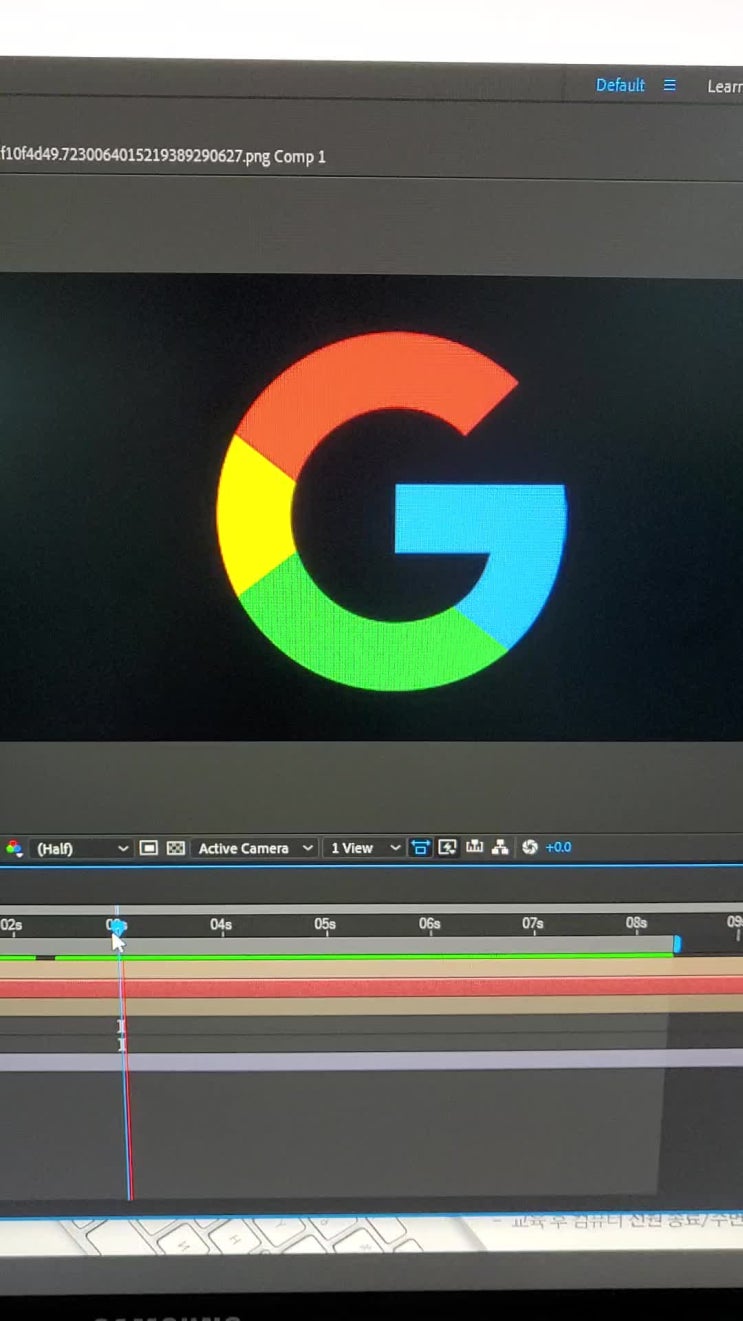Select the red layer bar in timeline

coord(400,987)
